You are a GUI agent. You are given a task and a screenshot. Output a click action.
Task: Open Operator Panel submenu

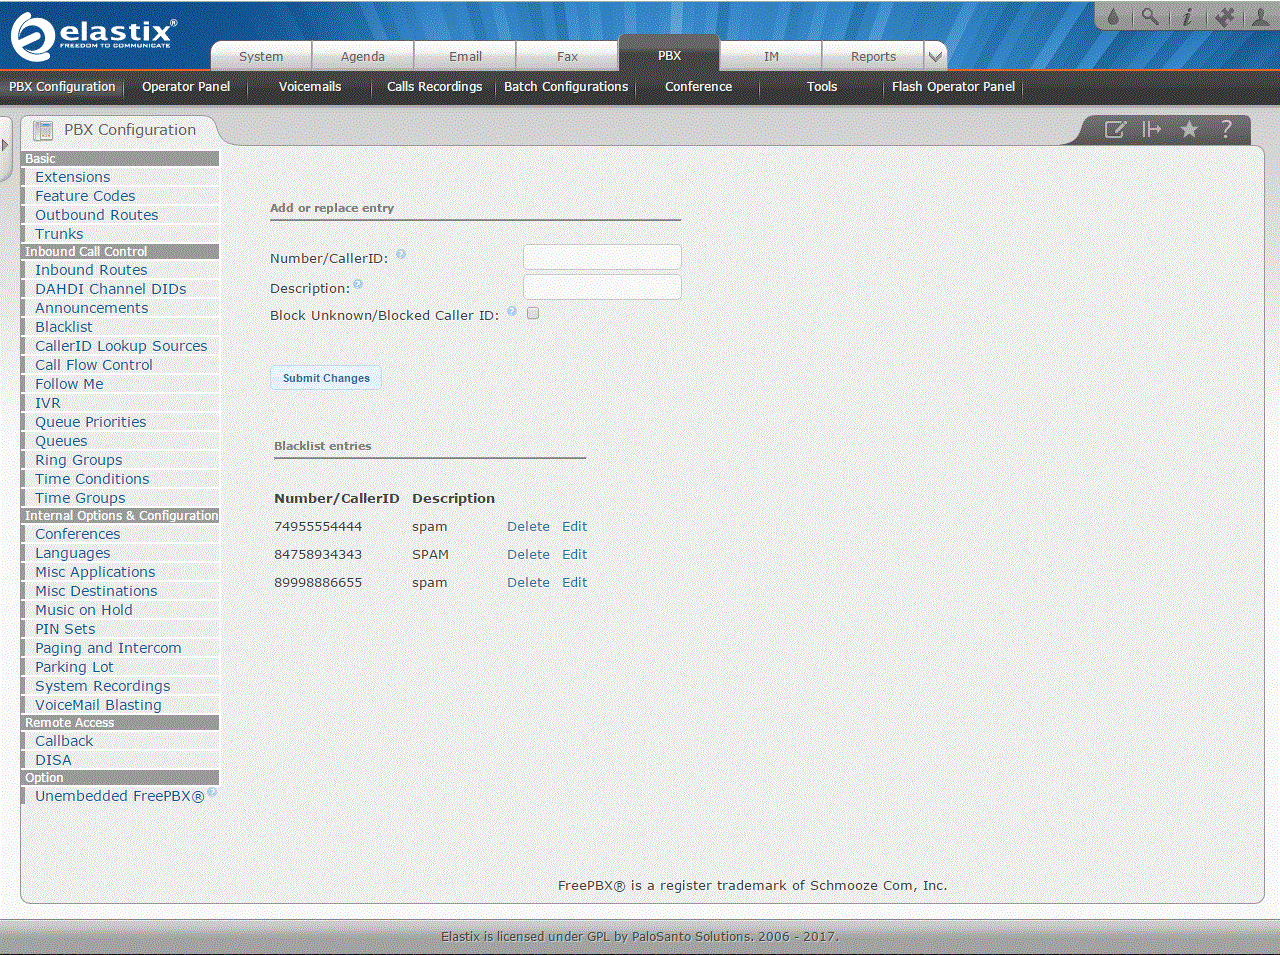[x=186, y=86]
